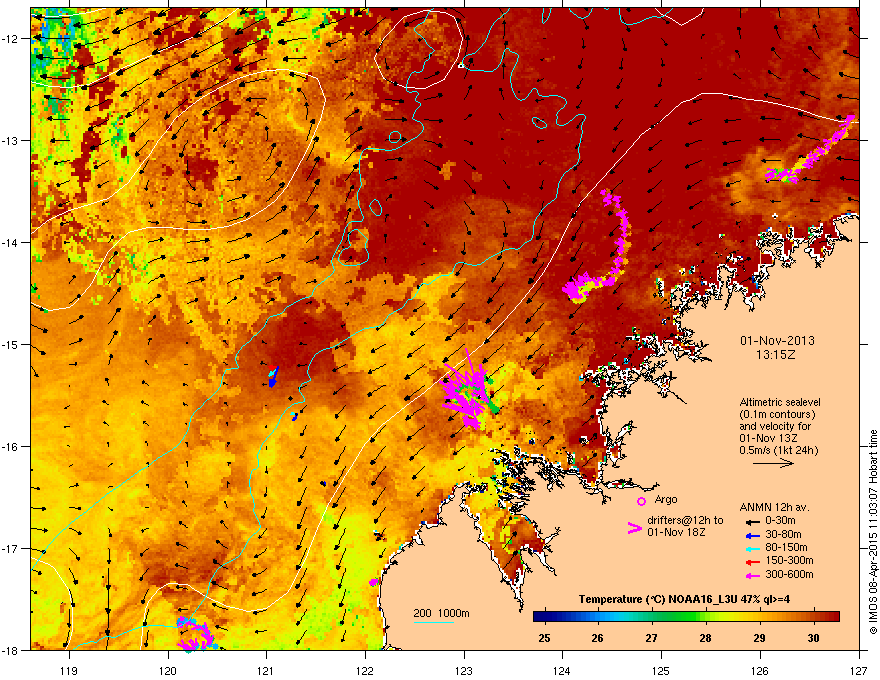Click the blue ANMN current arrow near 121°E
This screenshot has width=880, height=680.
pos(272,376)
